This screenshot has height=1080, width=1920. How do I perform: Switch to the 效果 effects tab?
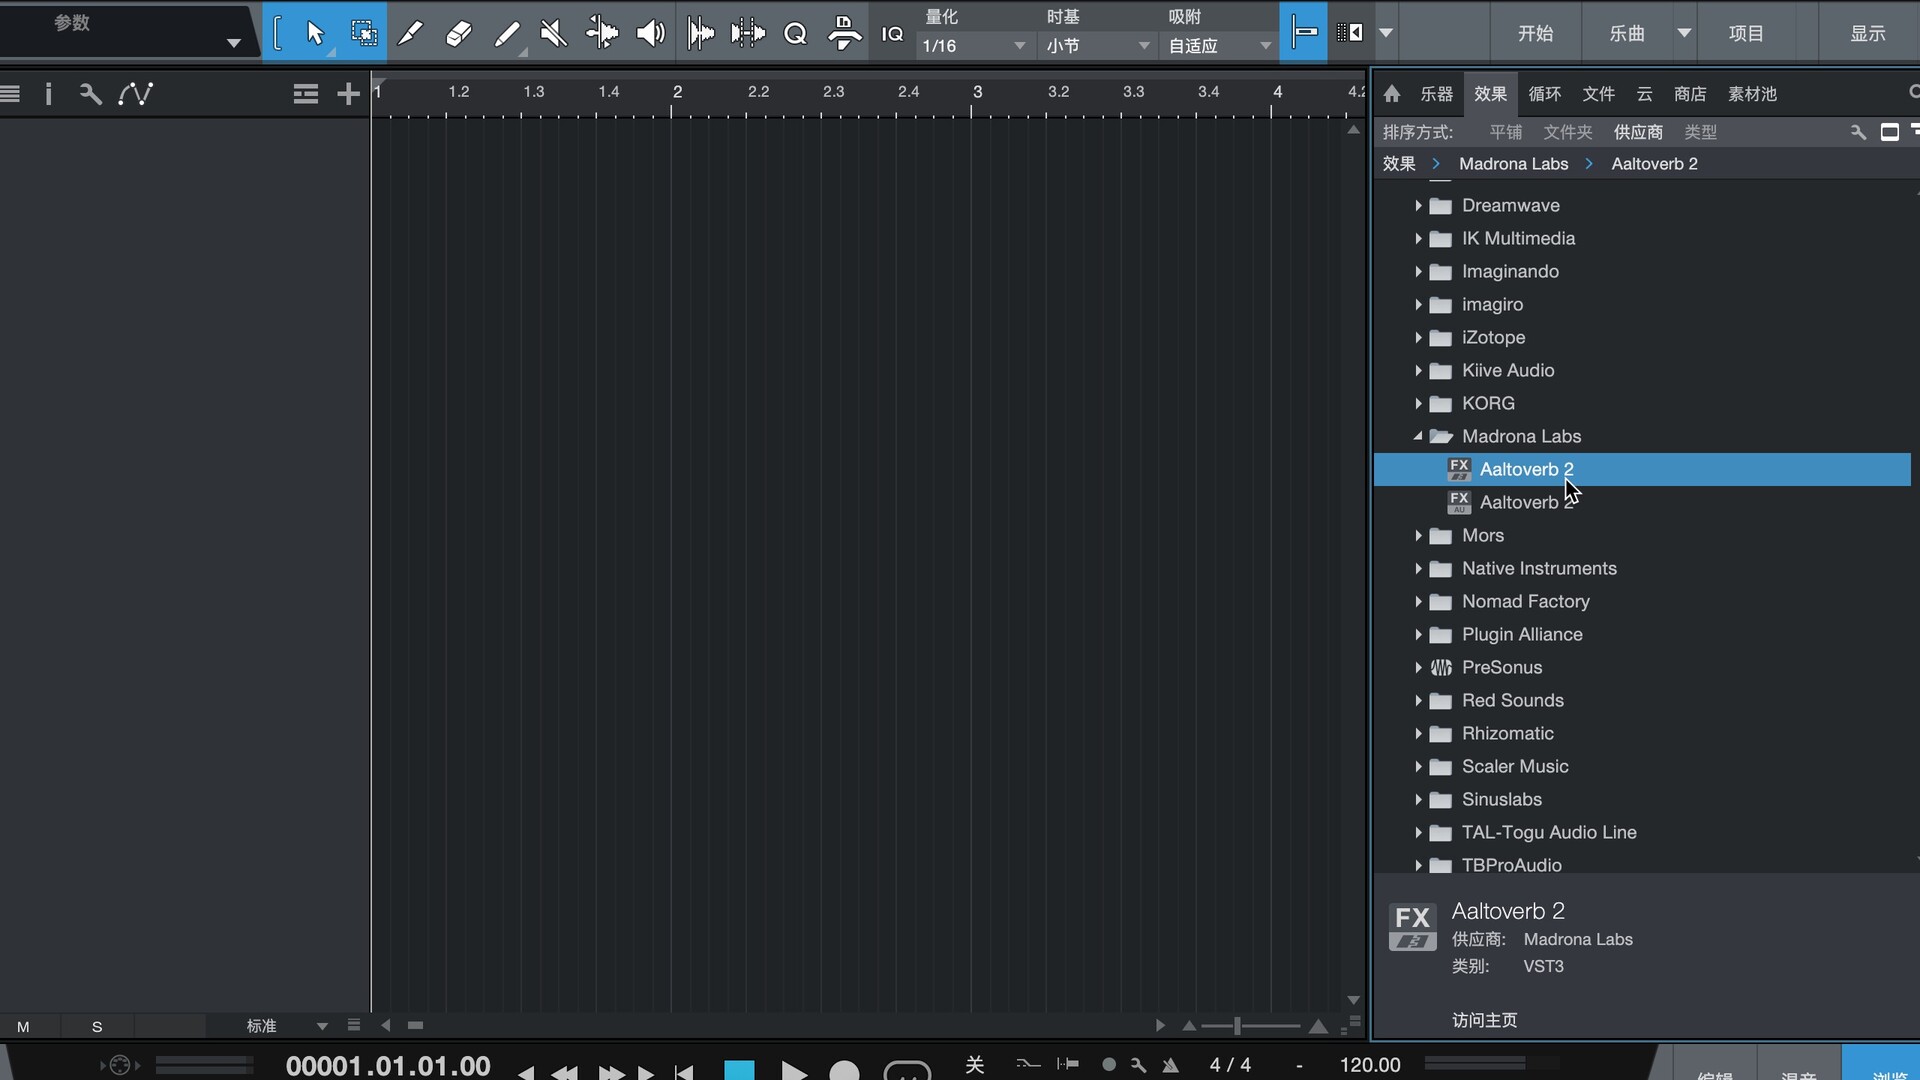[x=1490, y=94]
